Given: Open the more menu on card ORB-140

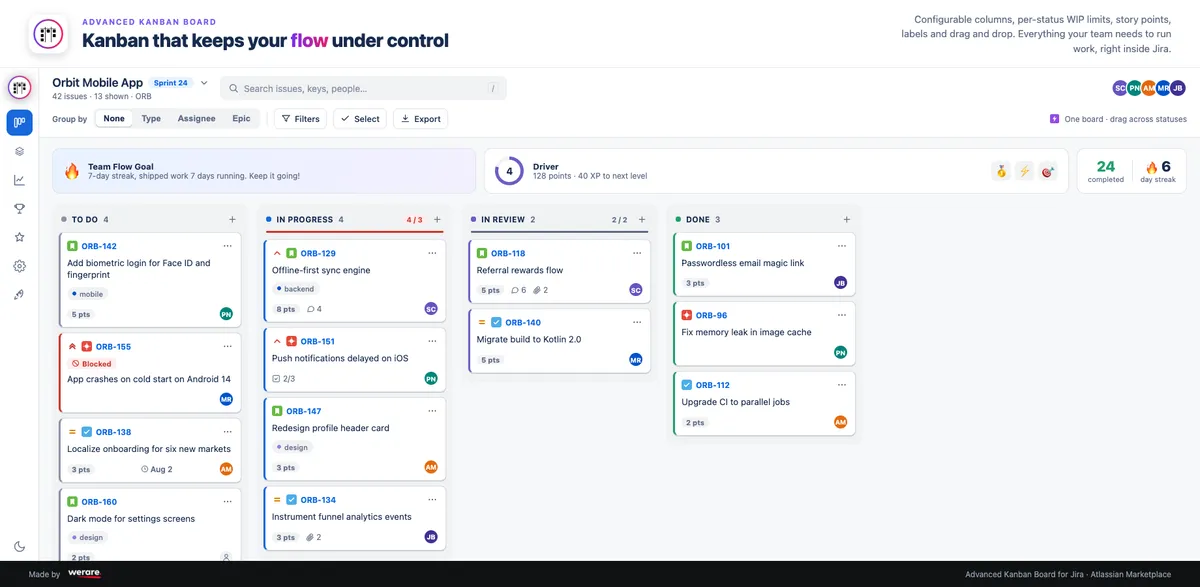Looking at the screenshot, I should [x=638, y=322].
